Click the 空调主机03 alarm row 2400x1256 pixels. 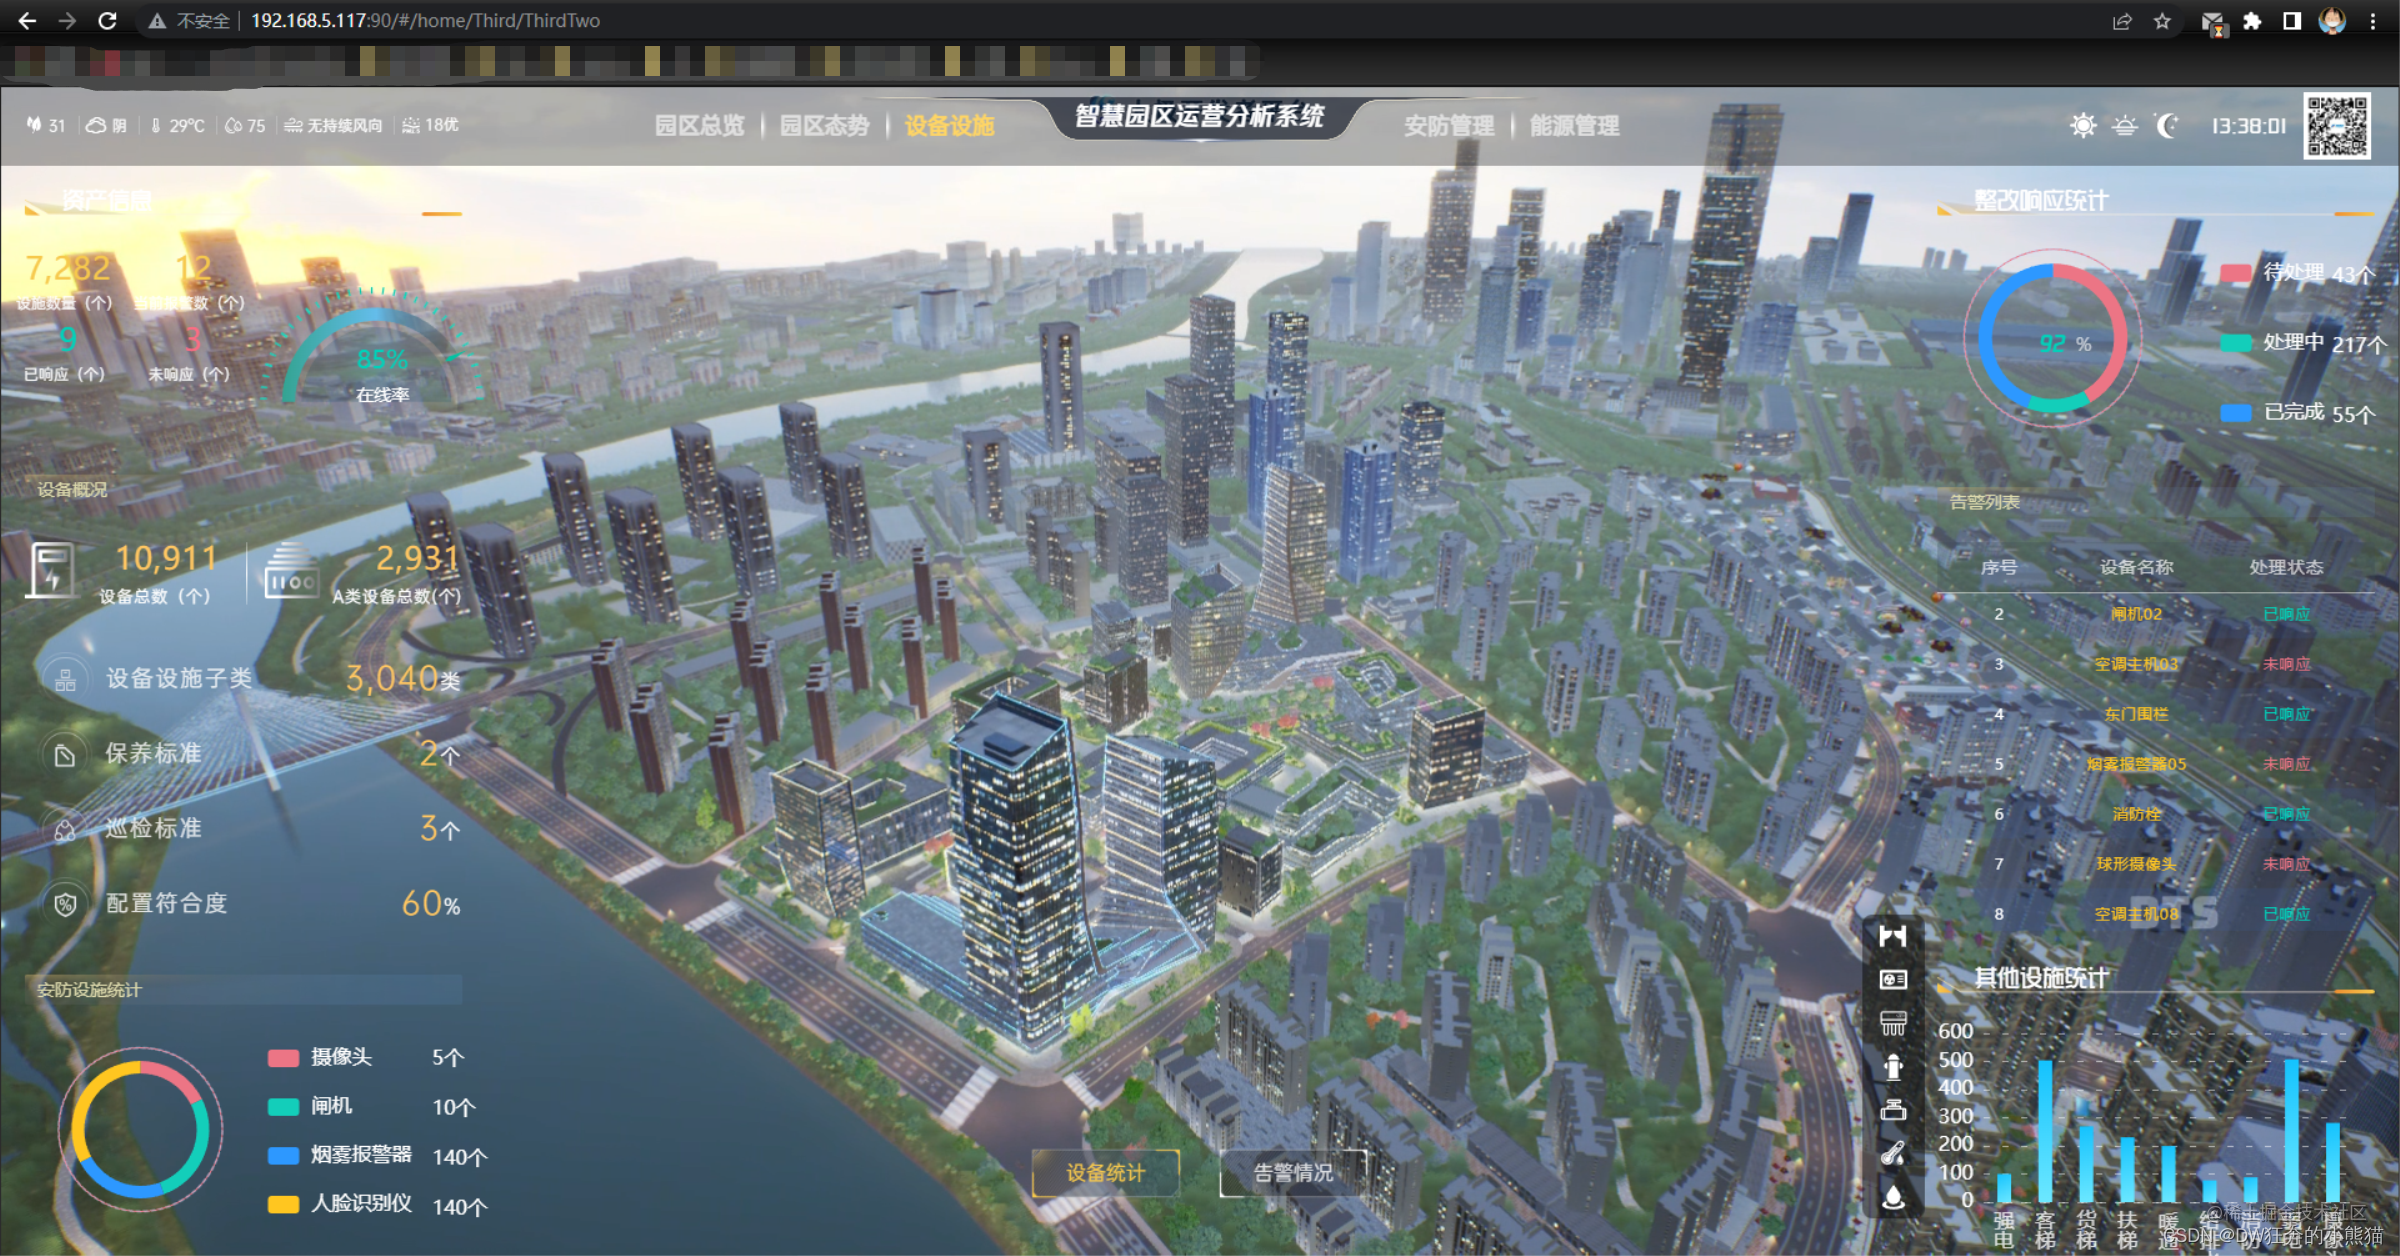(x=2136, y=664)
